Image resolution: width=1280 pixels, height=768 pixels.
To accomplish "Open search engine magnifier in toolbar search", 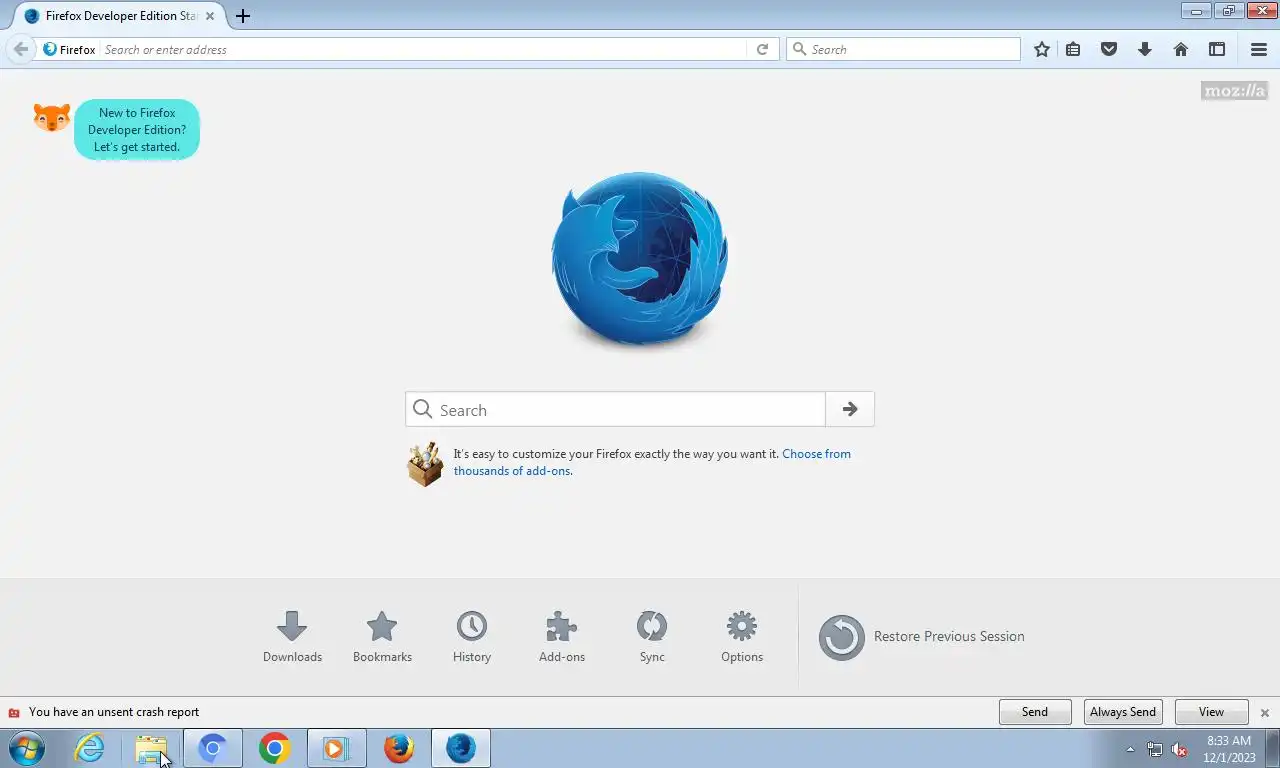I will pos(798,49).
